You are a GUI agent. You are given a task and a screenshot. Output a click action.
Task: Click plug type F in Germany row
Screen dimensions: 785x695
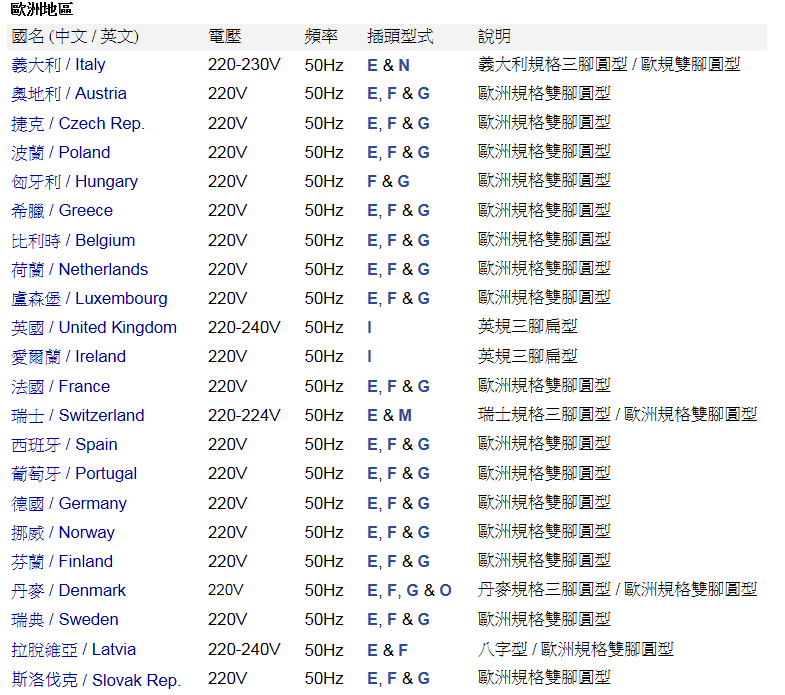[x=392, y=503]
